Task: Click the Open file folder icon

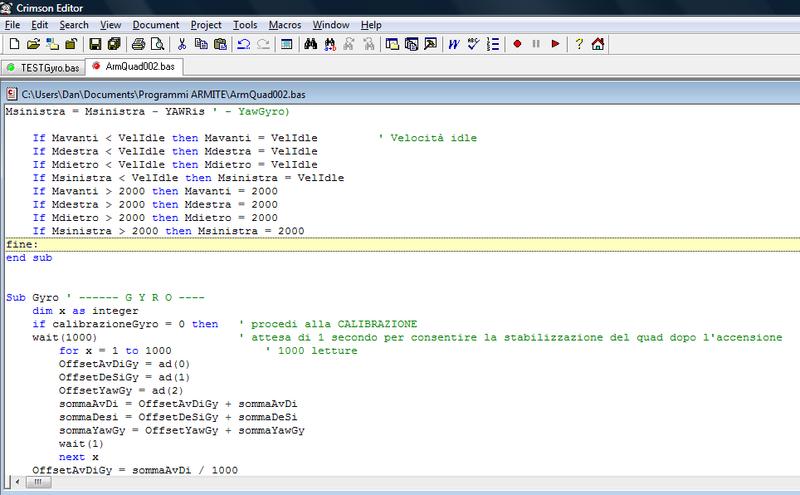Action: pos(33,44)
